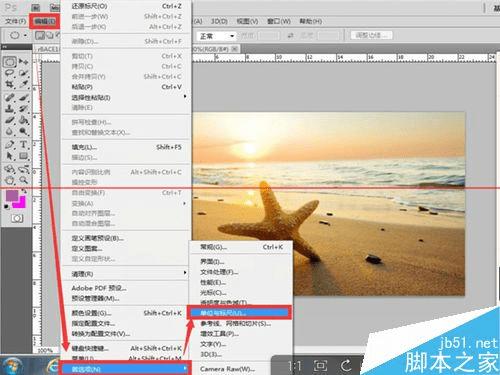This screenshot has height=375, width=500.
Task: Select the Quick Selection tool
Action: pos(23,73)
